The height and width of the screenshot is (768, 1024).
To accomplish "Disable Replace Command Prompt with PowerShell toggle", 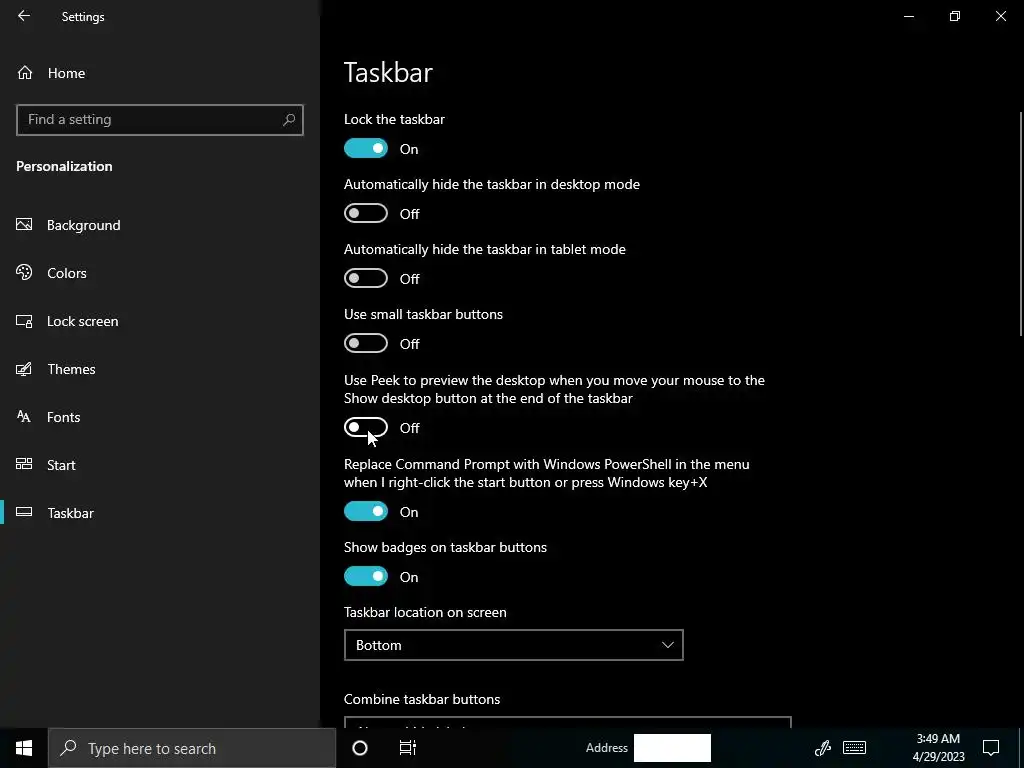I will point(366,511).
